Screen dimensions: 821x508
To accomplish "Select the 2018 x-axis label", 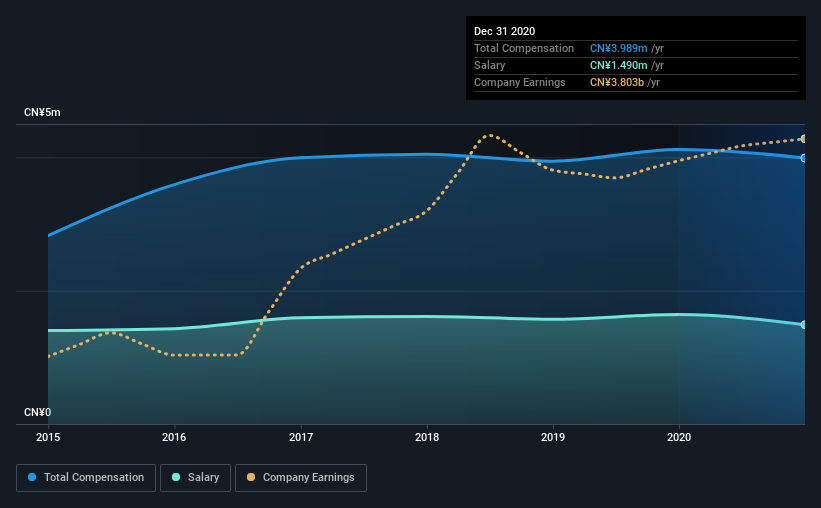I will 427,437.
